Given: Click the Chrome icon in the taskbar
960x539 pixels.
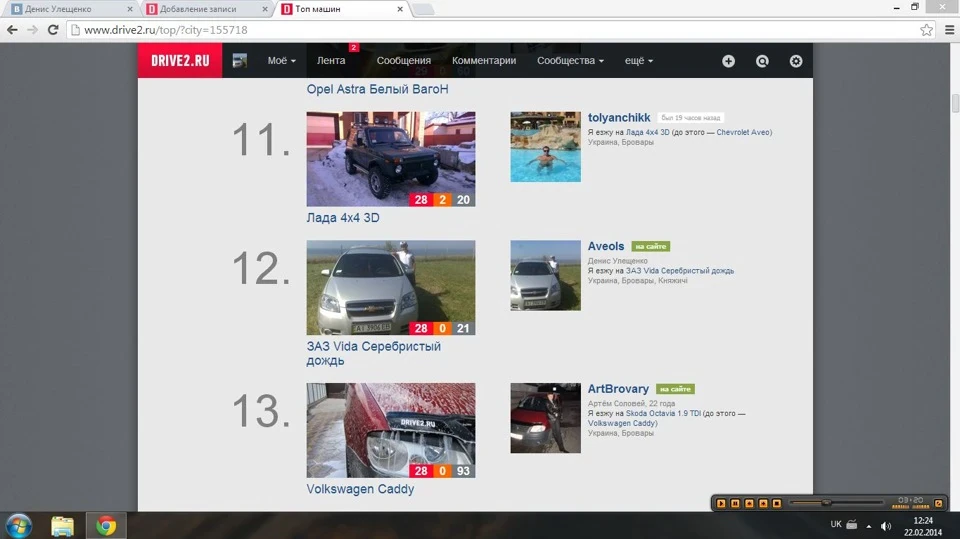Looking at the screenshot, I should pos(106,526).
